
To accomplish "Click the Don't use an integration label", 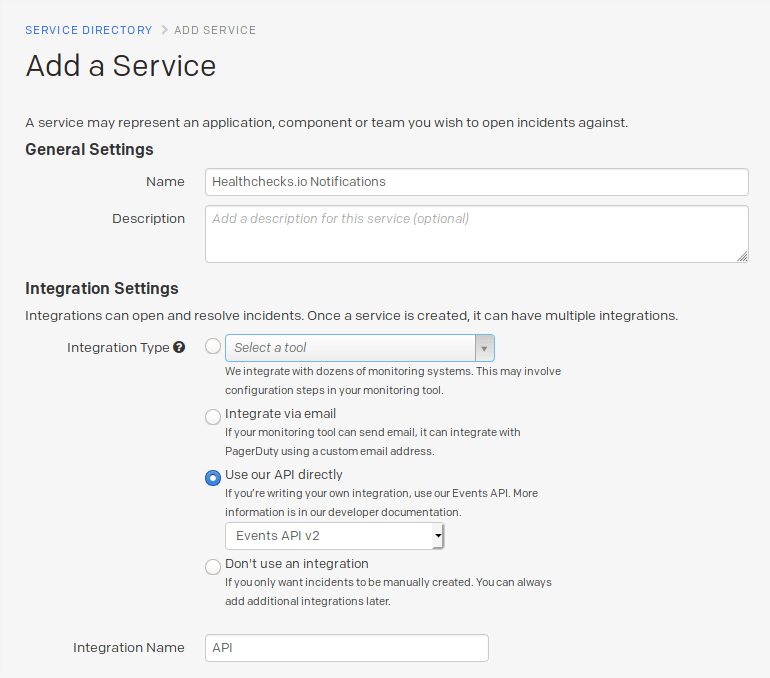I will 297,564.
